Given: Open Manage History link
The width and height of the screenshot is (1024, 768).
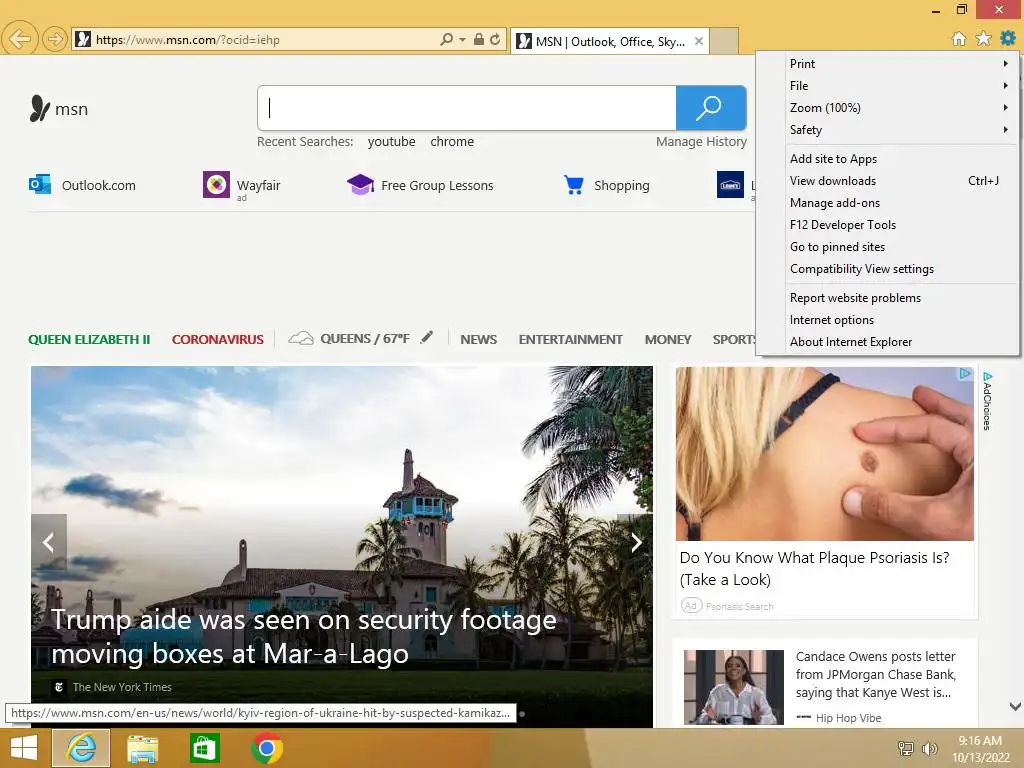Looking at the screenshot, I should coord(701,142).
